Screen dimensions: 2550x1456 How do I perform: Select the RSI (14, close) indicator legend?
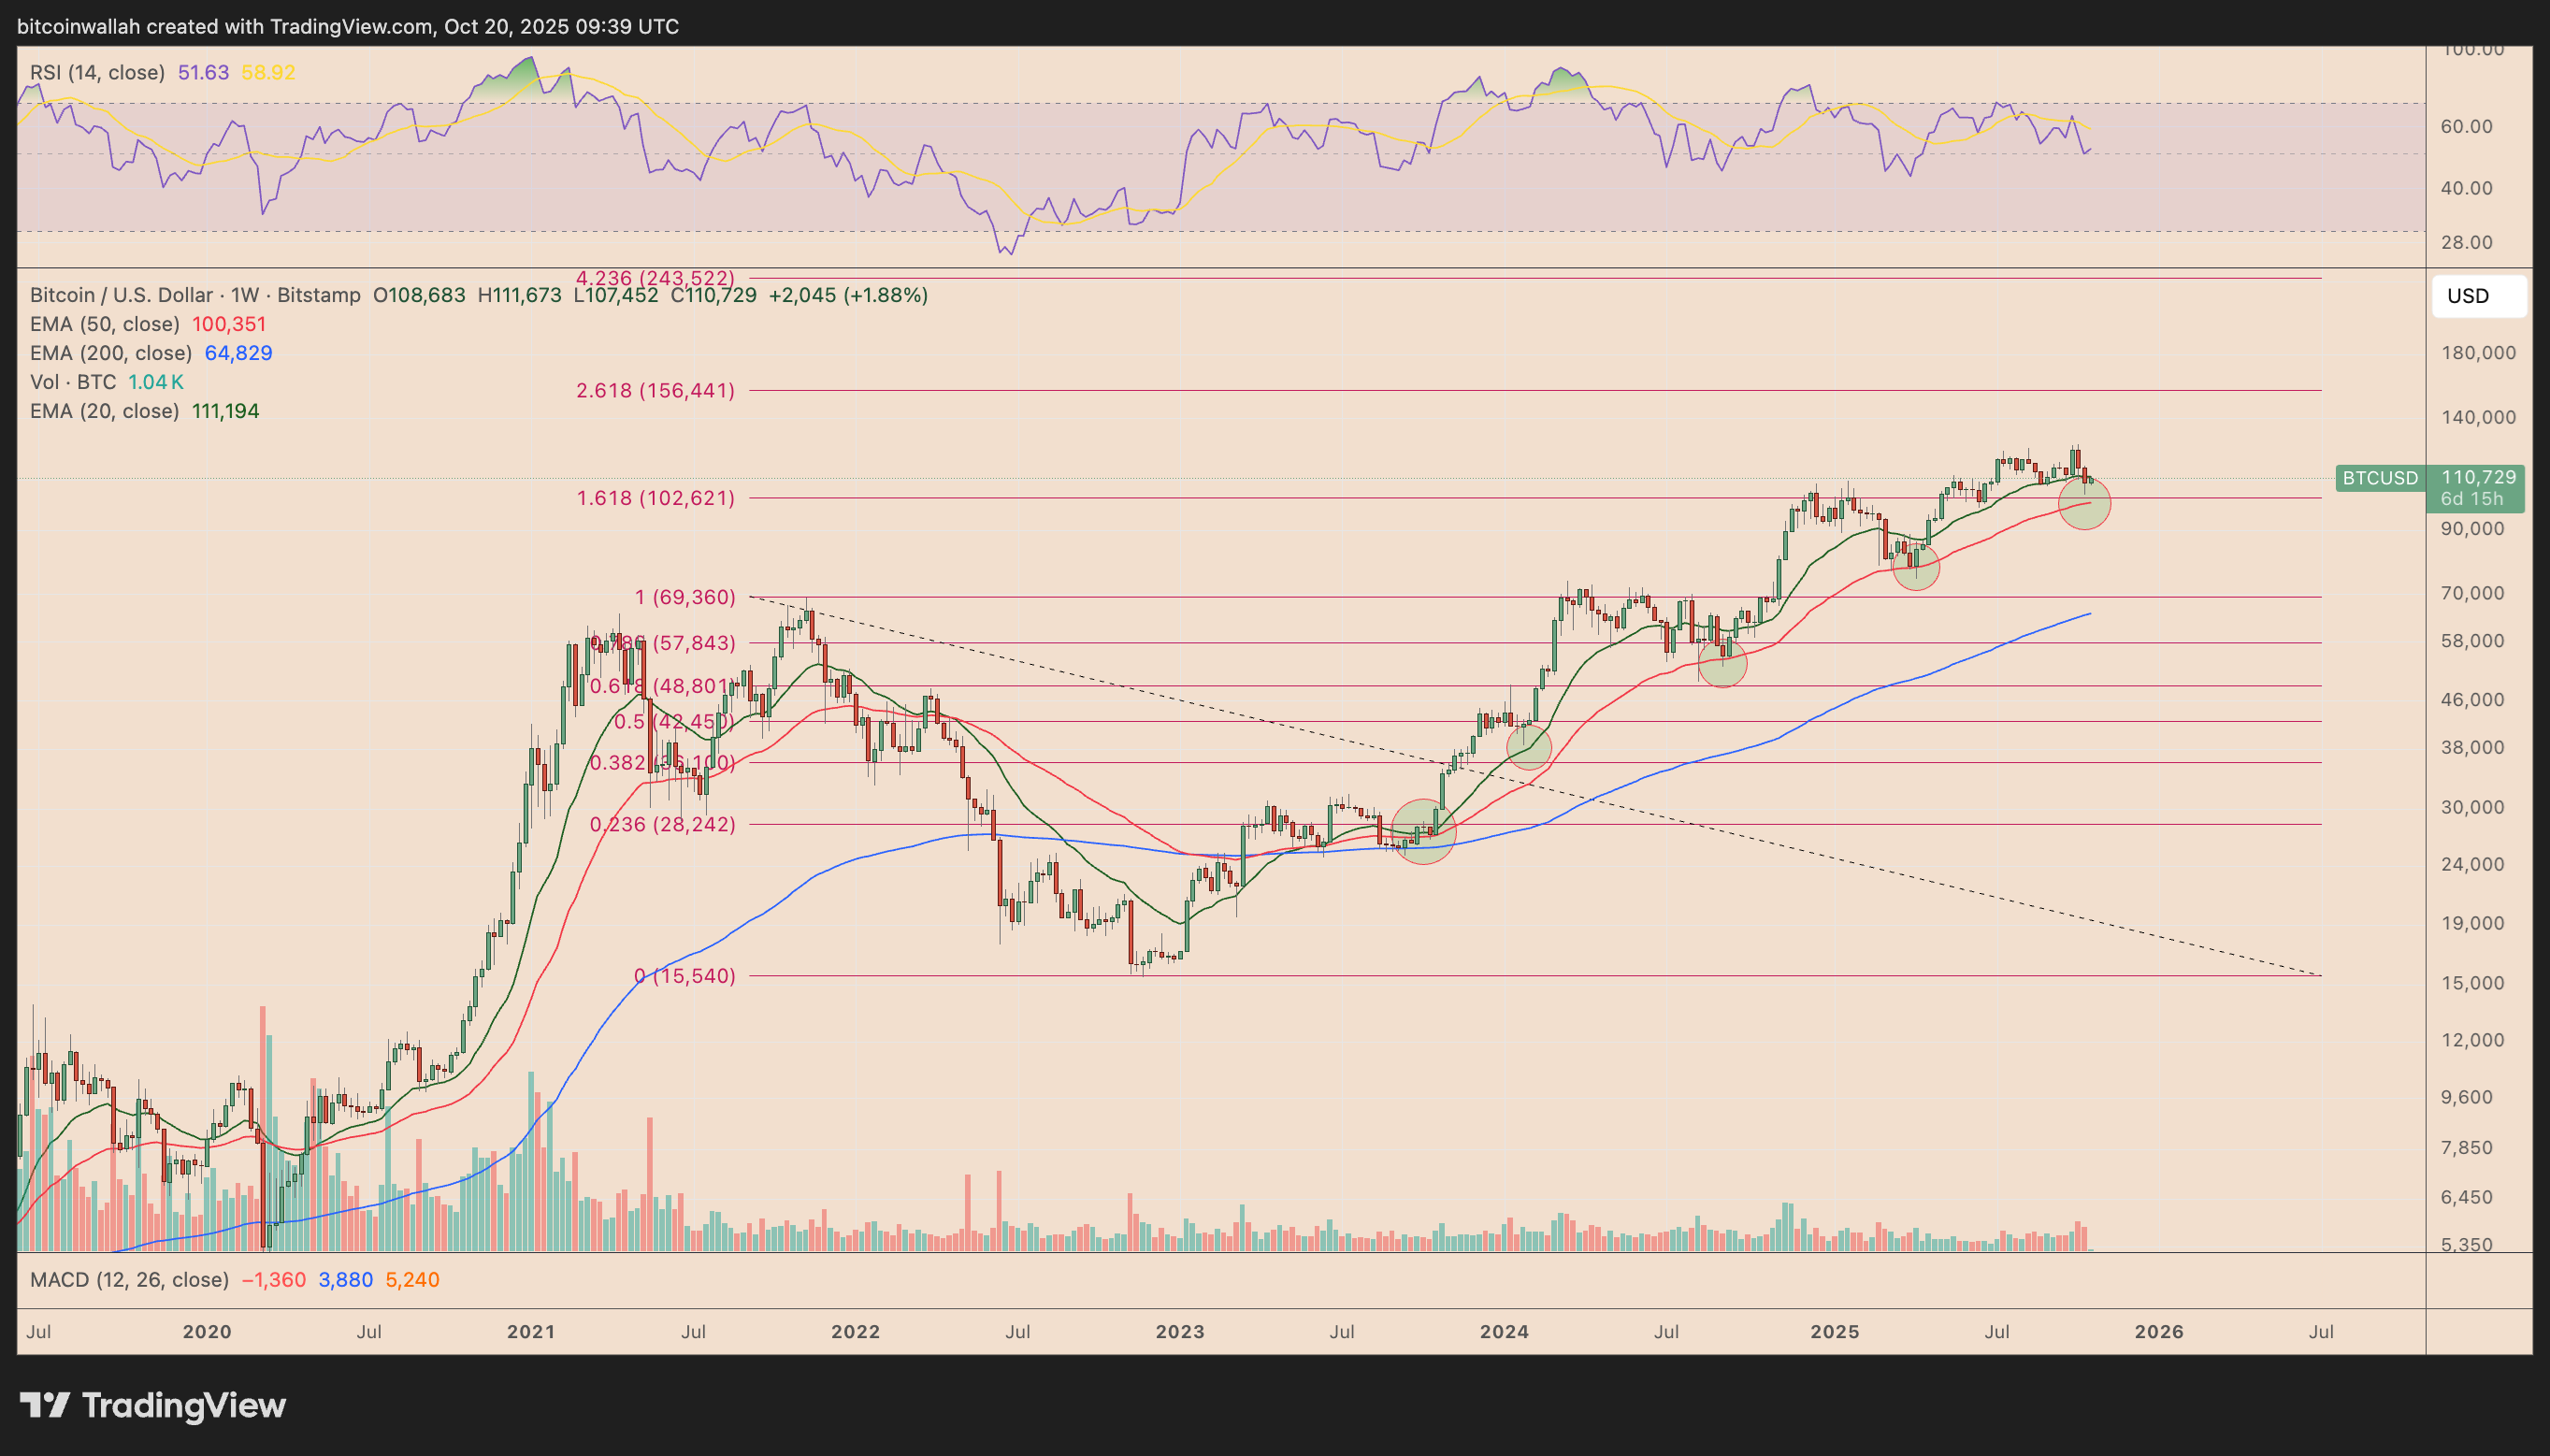pyautogui.click(x=97, y=73)
